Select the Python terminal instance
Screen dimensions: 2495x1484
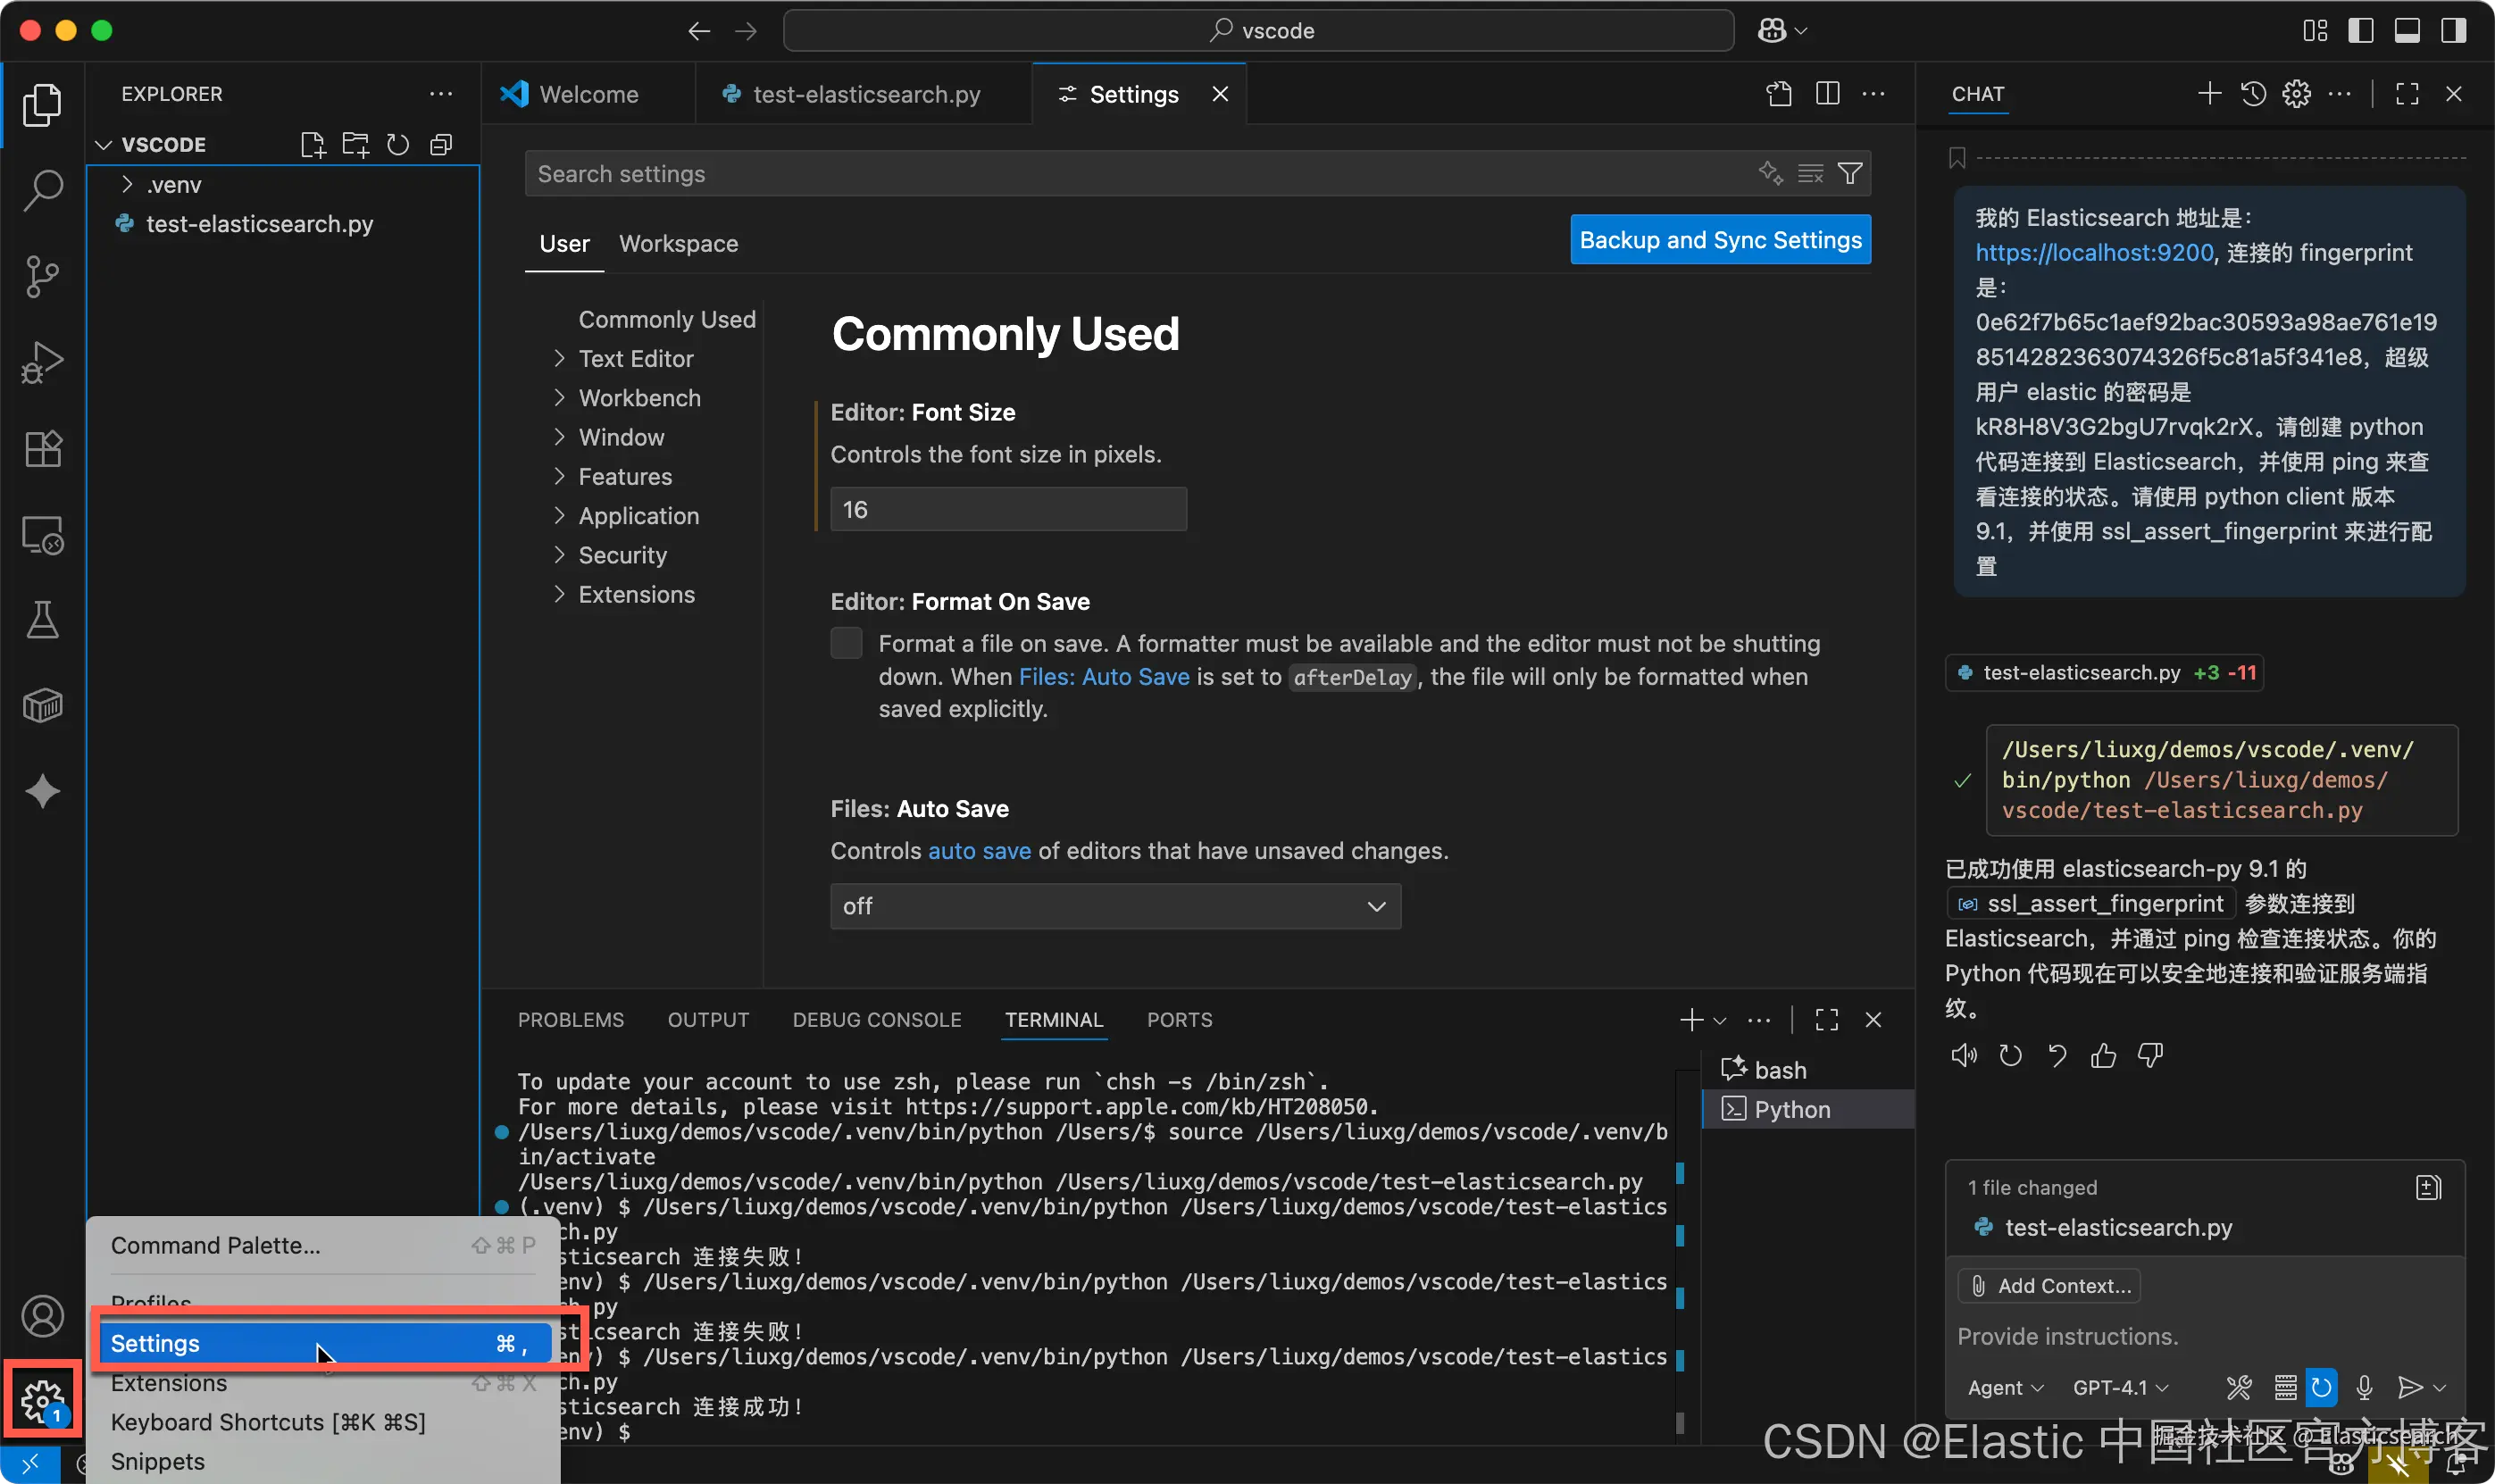(x=1808, y=1110)
